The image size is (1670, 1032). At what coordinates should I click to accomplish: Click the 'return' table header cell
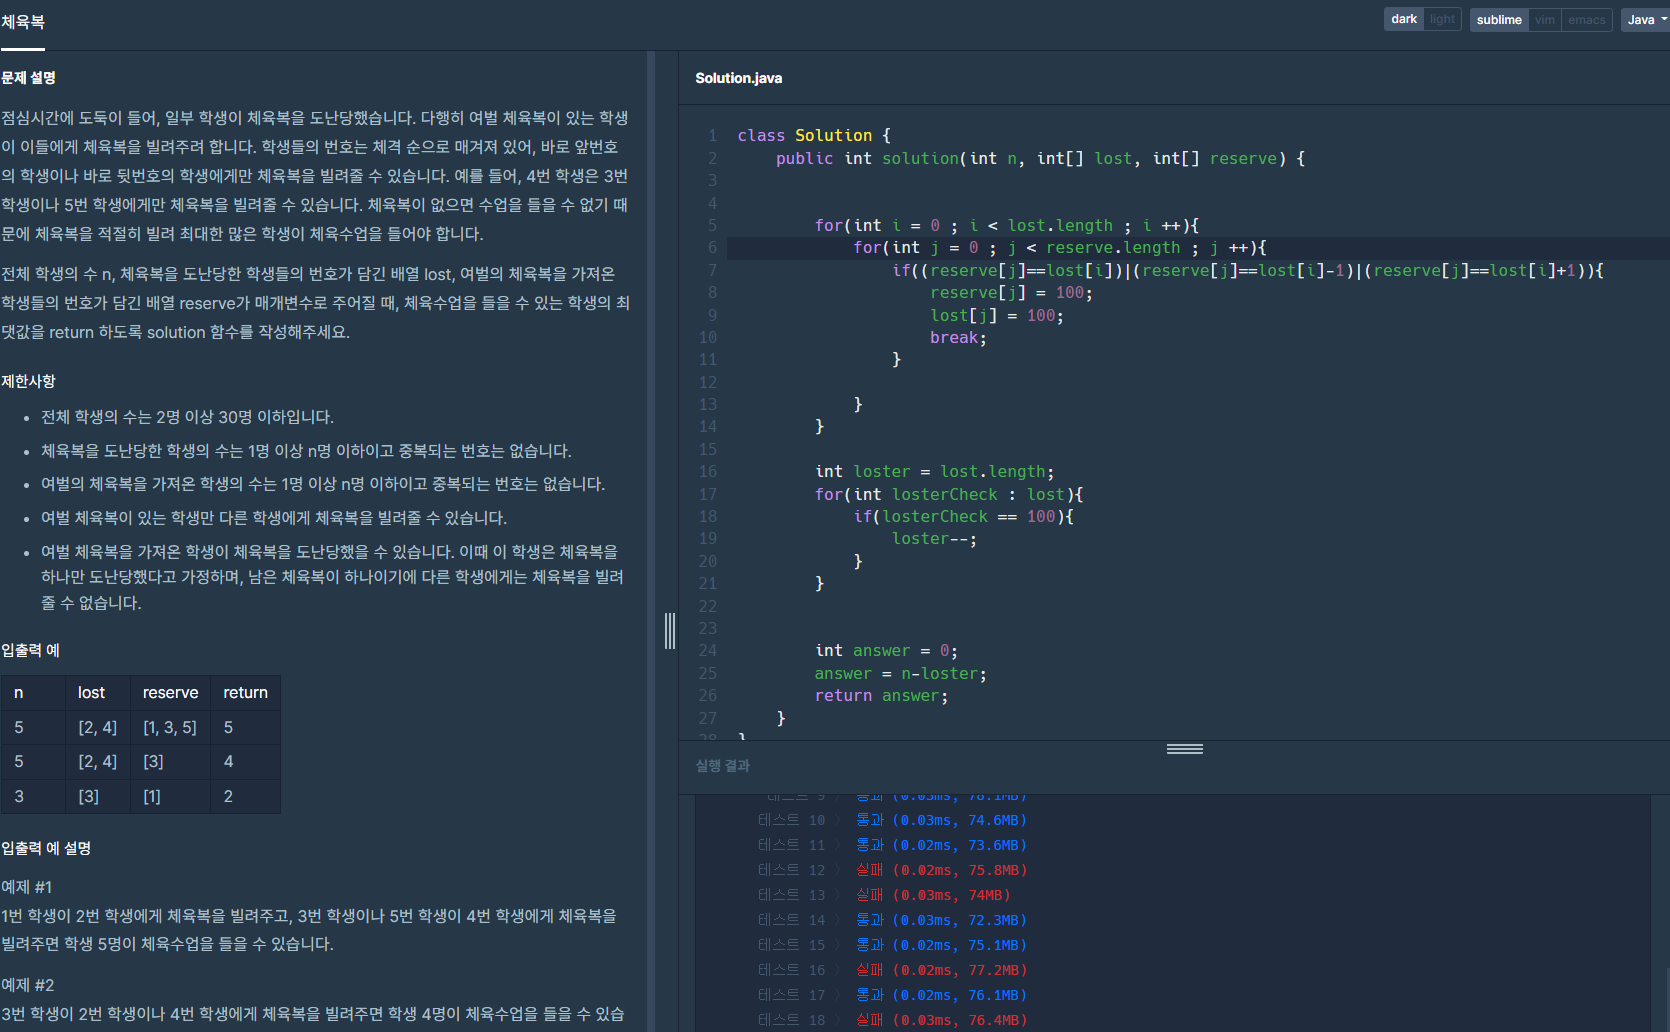245,693
